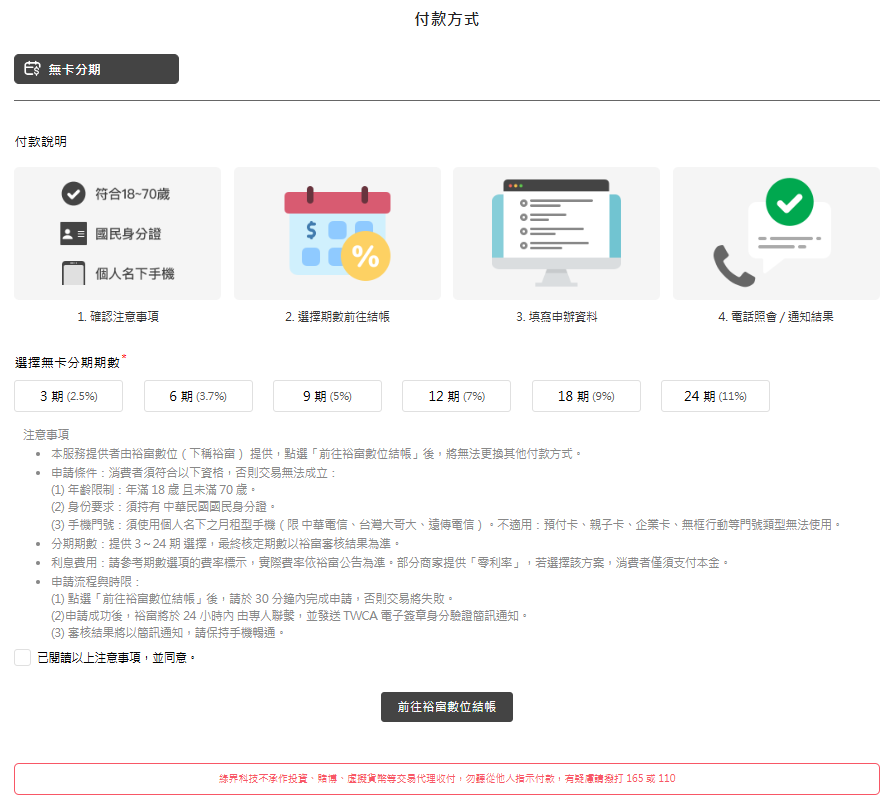Select the 6 期 (3.7%) installment option
The height and width of the screenshot is (804, 892).
point(198,396)
